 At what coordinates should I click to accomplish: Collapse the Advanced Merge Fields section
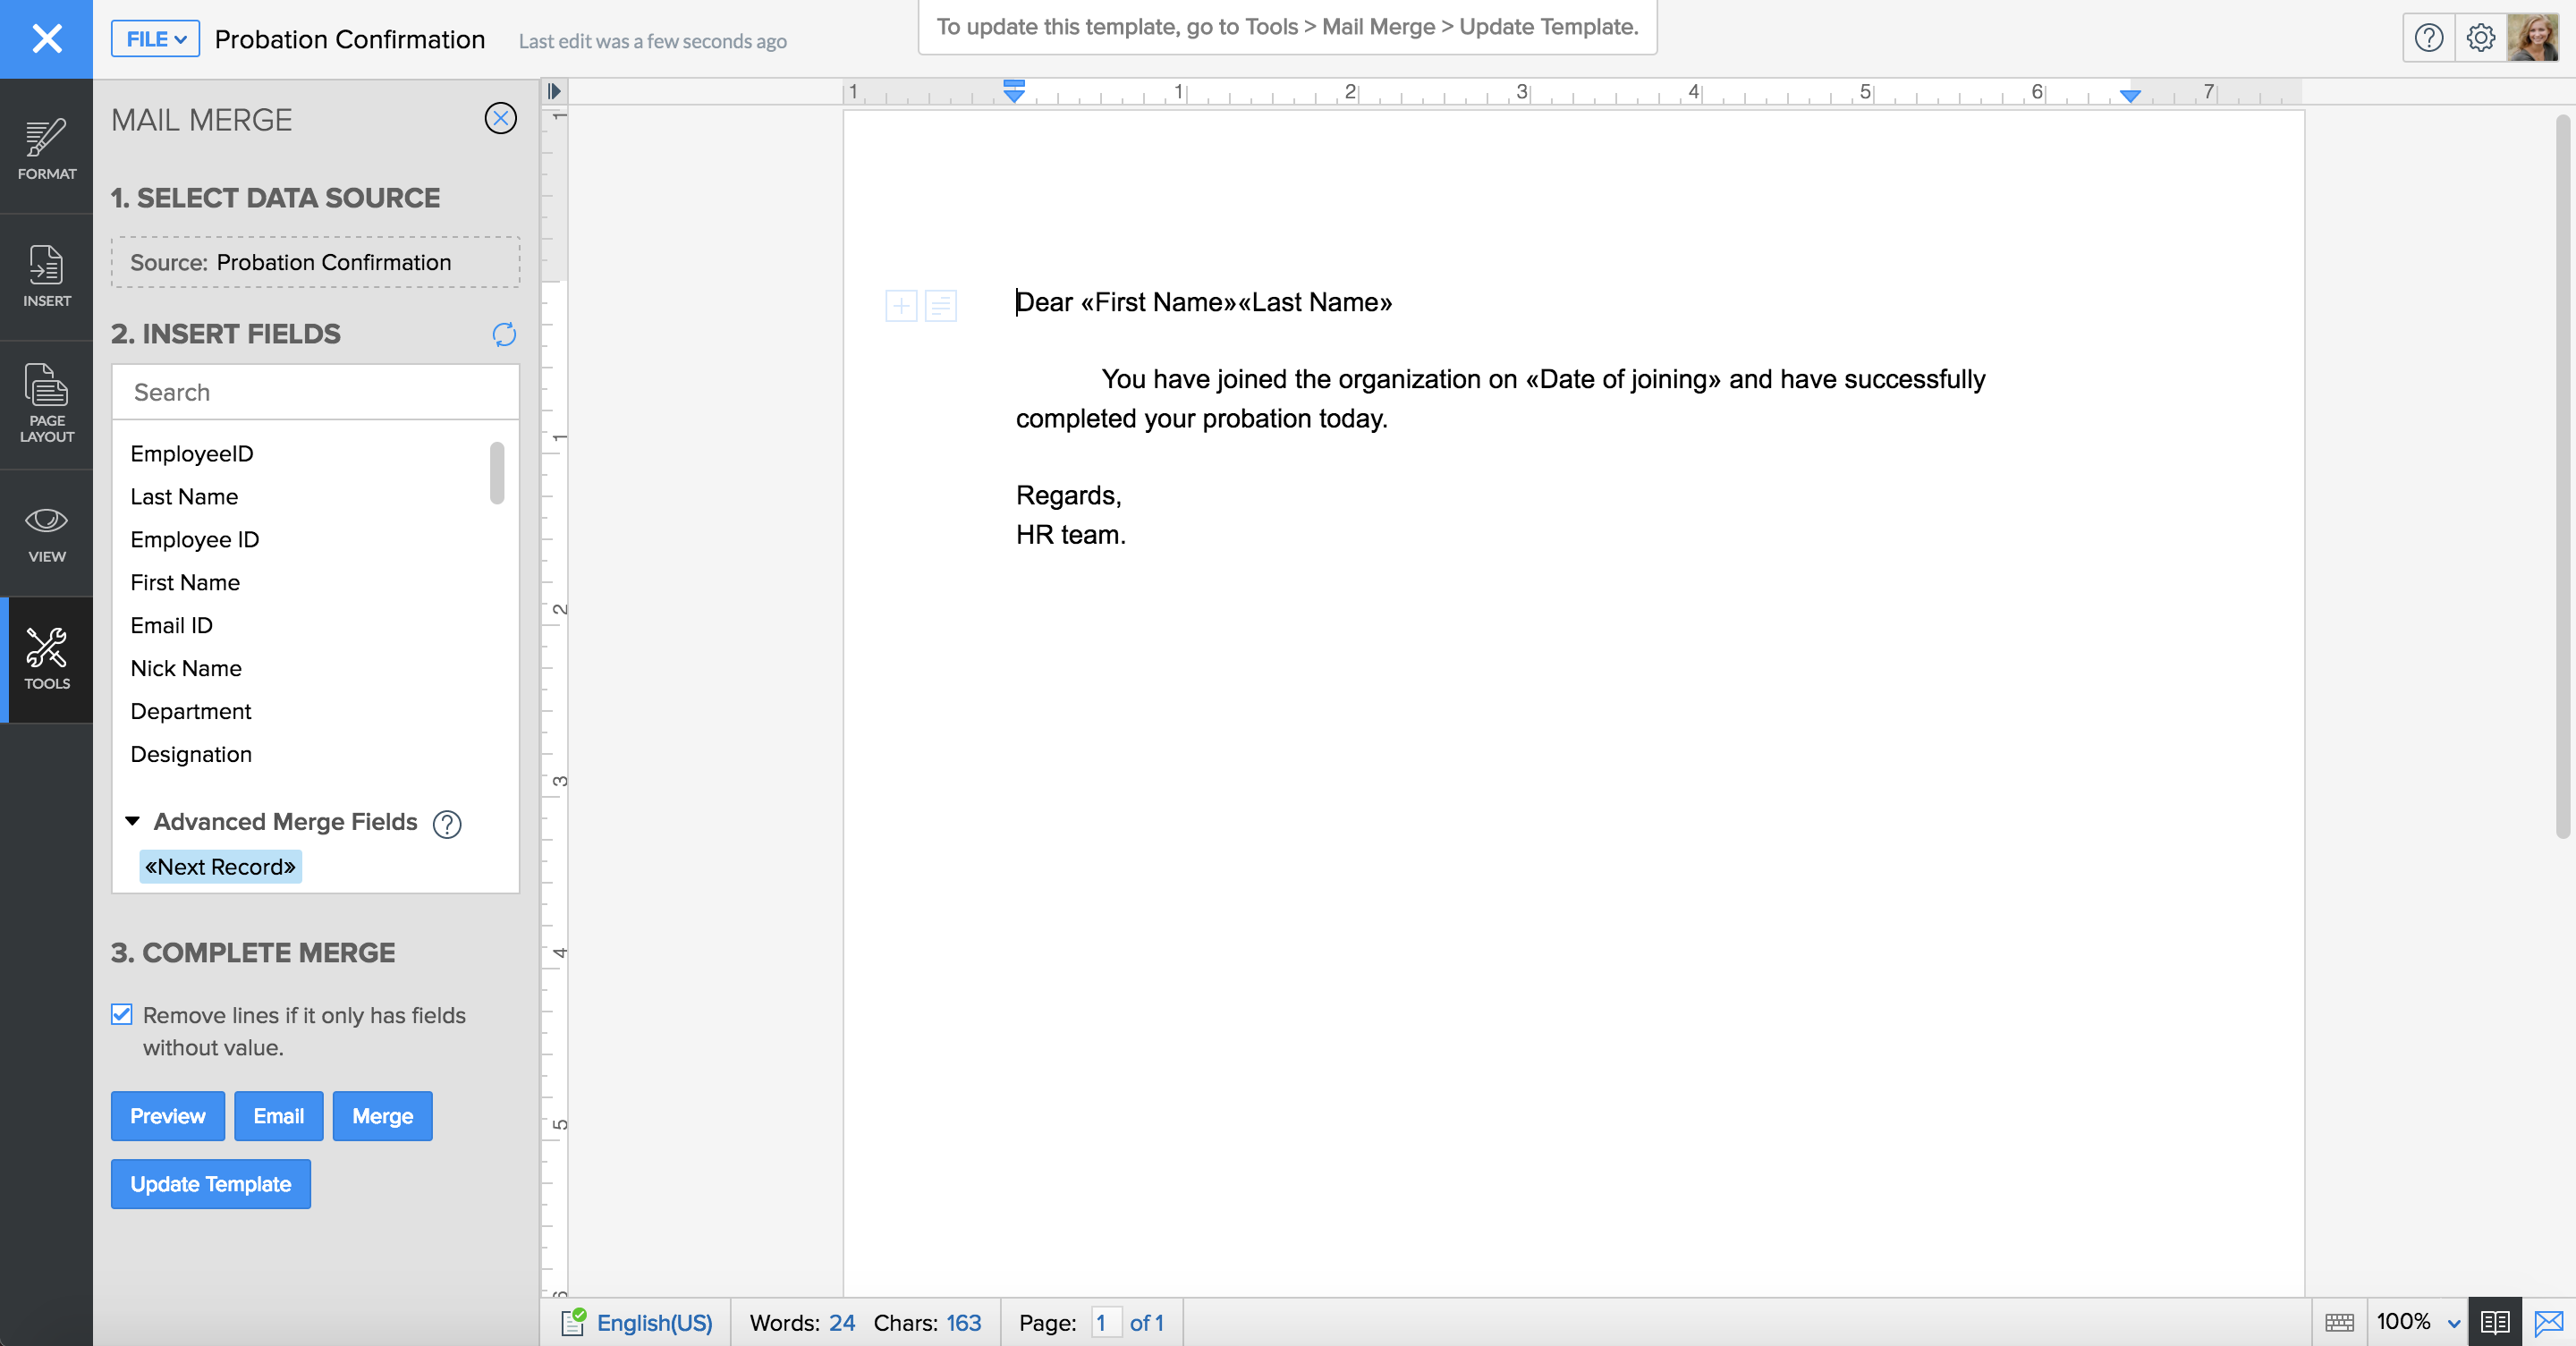tap(132, 821)
